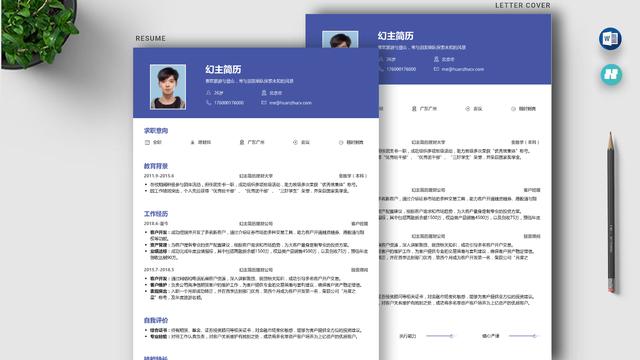Click the 求职意向 section heading

(156, 131)
